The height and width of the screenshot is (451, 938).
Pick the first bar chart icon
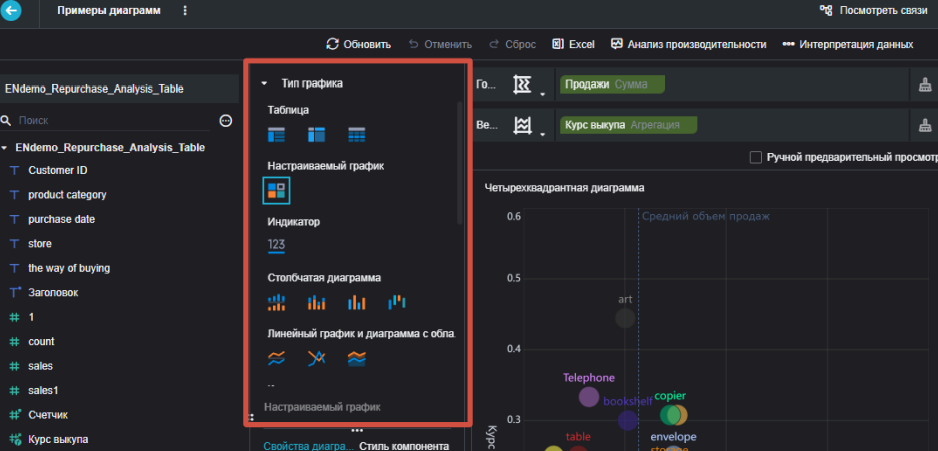276,303
